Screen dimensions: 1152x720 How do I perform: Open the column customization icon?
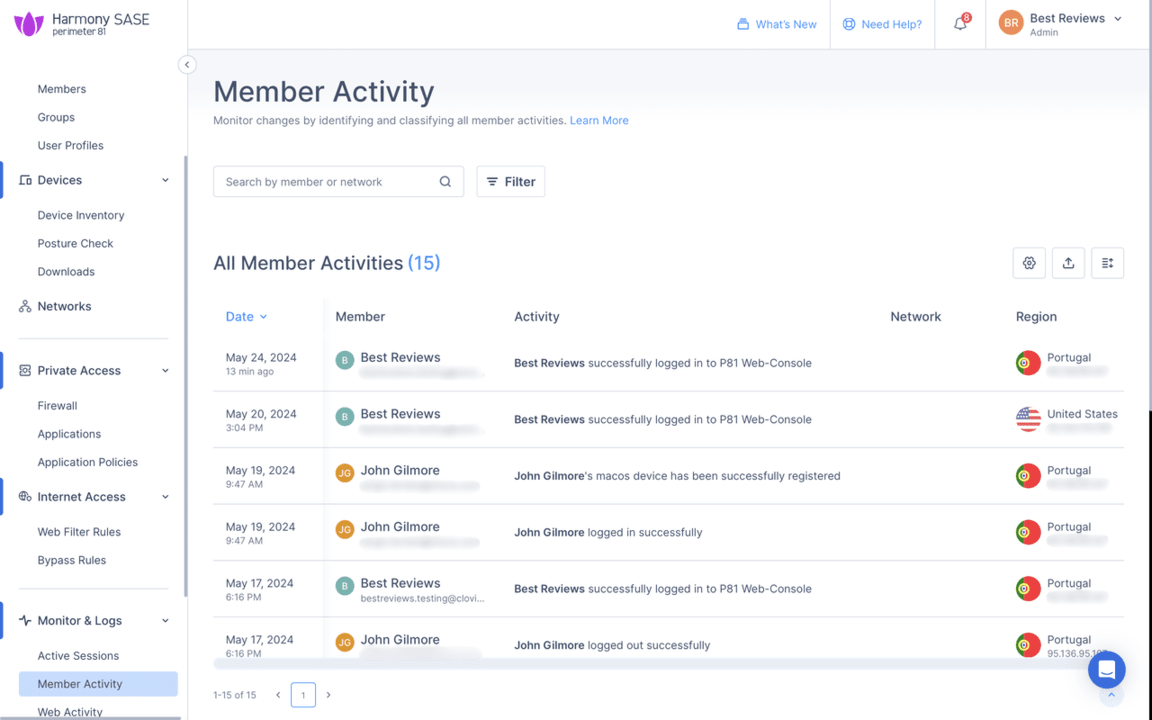tap(1107, 262)
